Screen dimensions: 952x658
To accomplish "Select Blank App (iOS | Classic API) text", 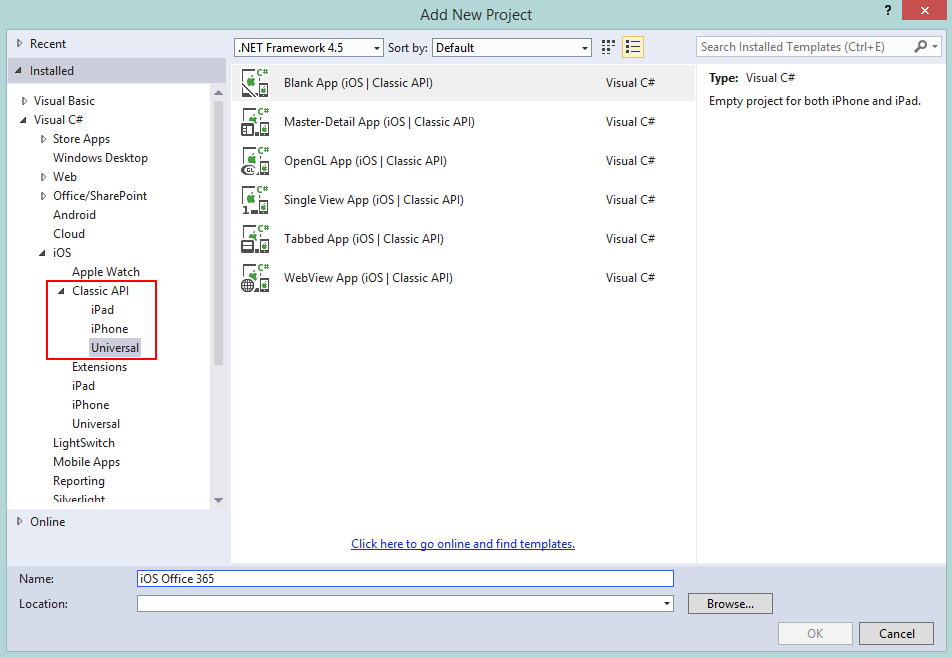I will (358, 83).
